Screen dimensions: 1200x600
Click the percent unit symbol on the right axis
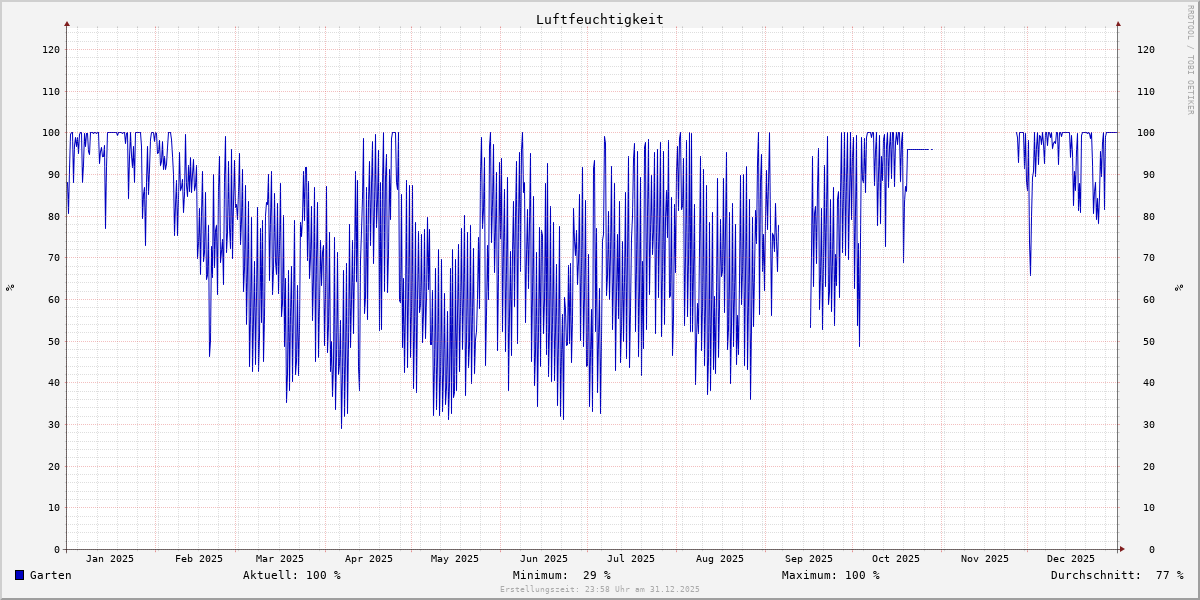click(x=1179, y=287)
